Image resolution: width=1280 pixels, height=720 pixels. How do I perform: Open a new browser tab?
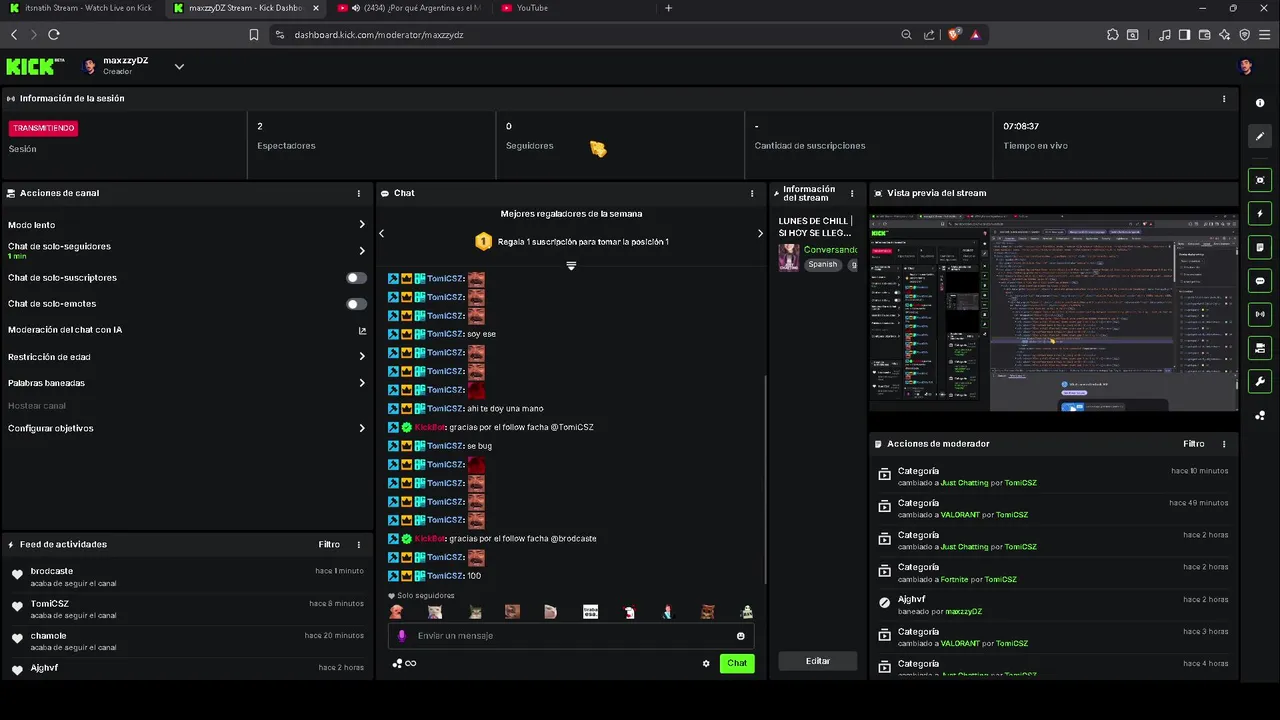[668, 8]
